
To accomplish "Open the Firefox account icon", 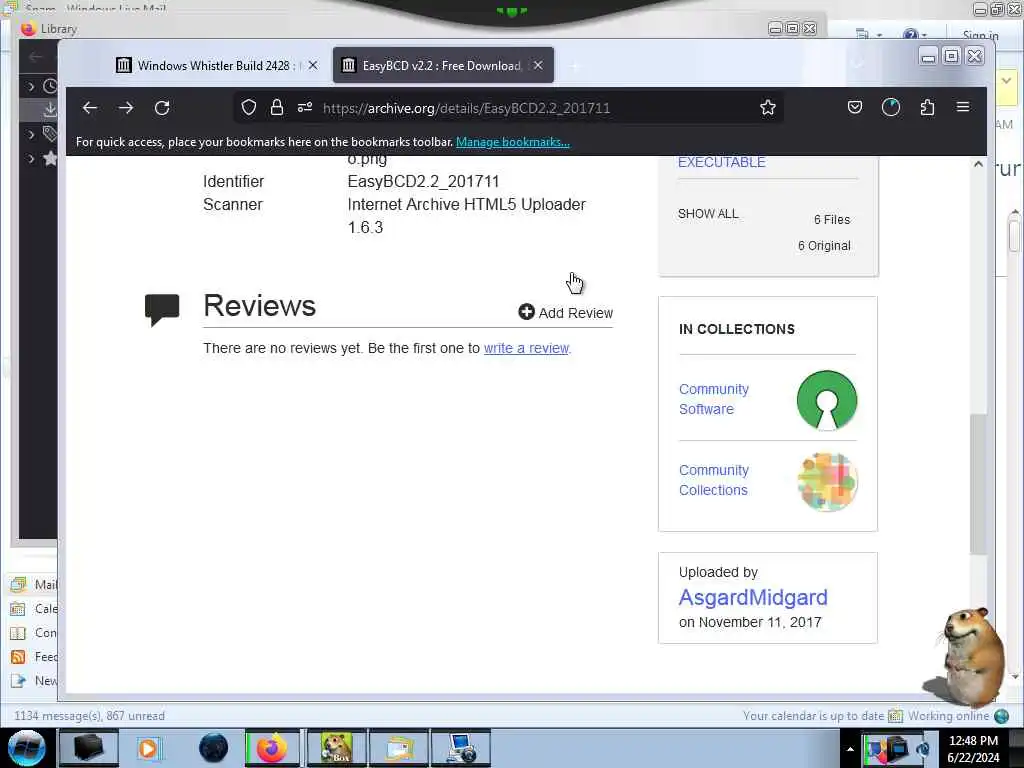I will [891, 107].
